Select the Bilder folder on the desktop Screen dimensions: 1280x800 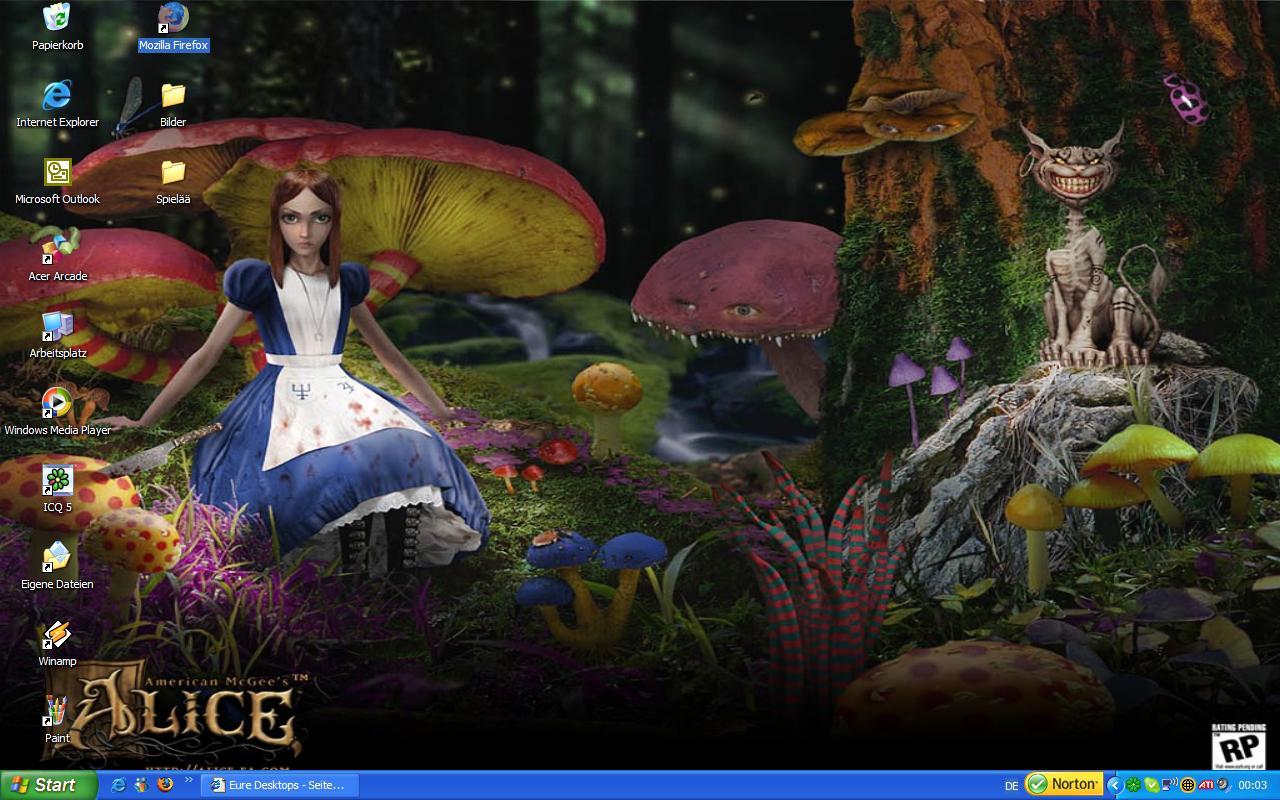pyautogui.click(x=173, y=104)
